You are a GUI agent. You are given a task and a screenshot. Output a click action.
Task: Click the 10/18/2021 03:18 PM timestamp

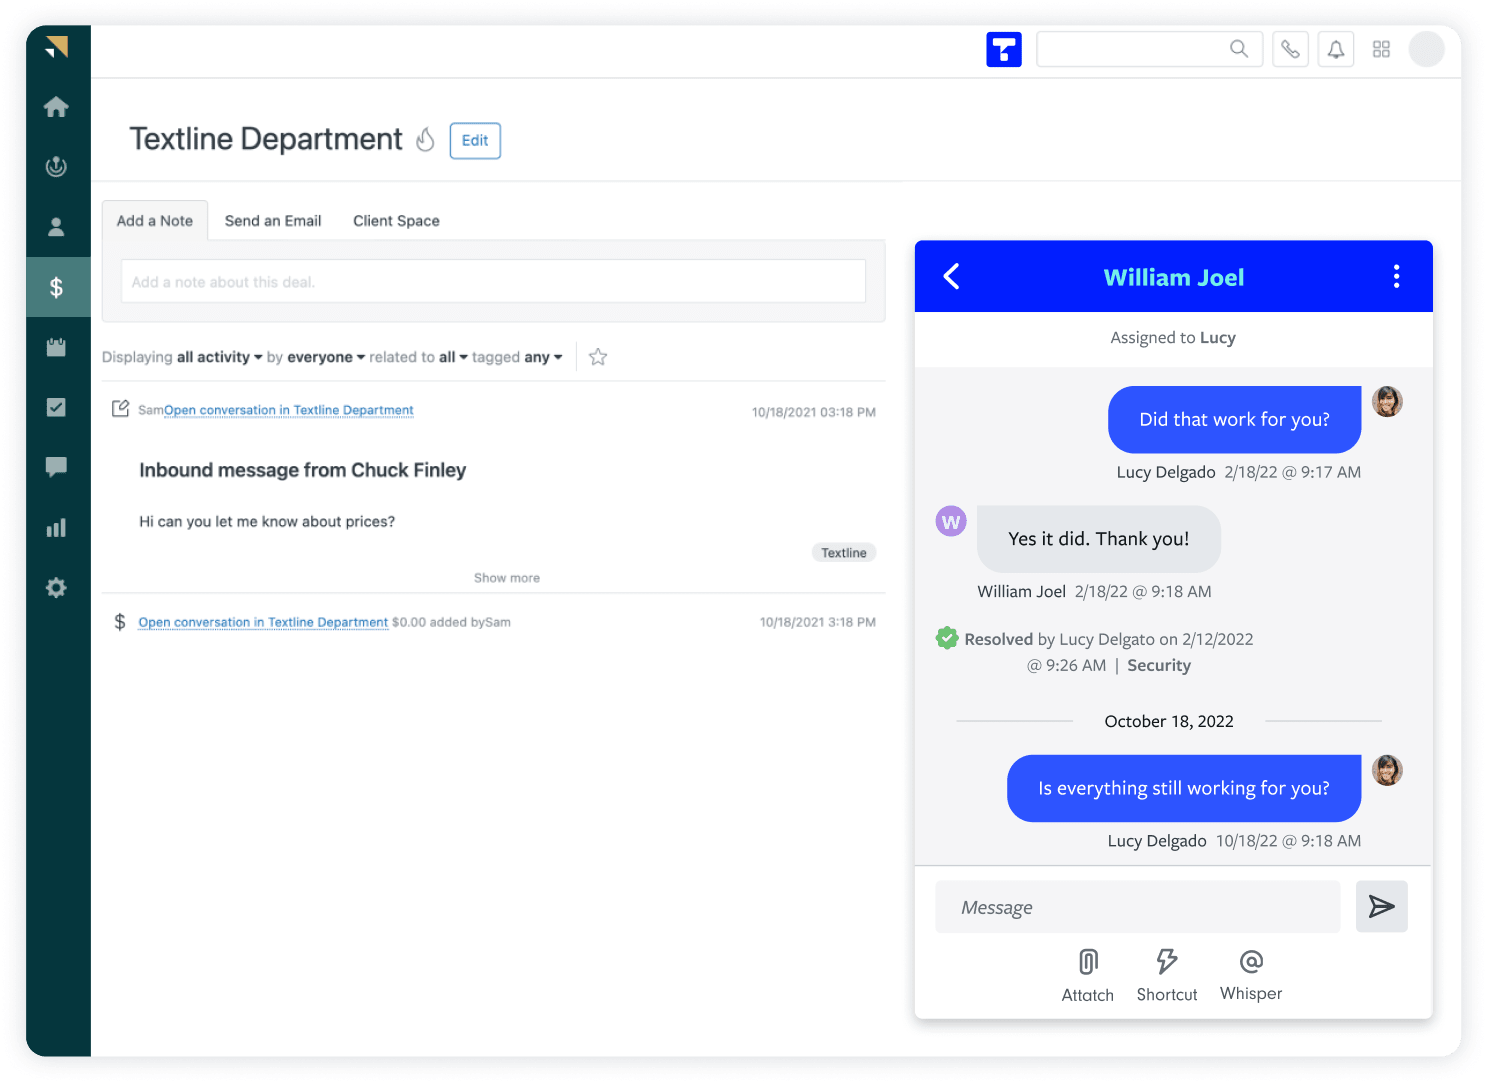pos(814,412)
